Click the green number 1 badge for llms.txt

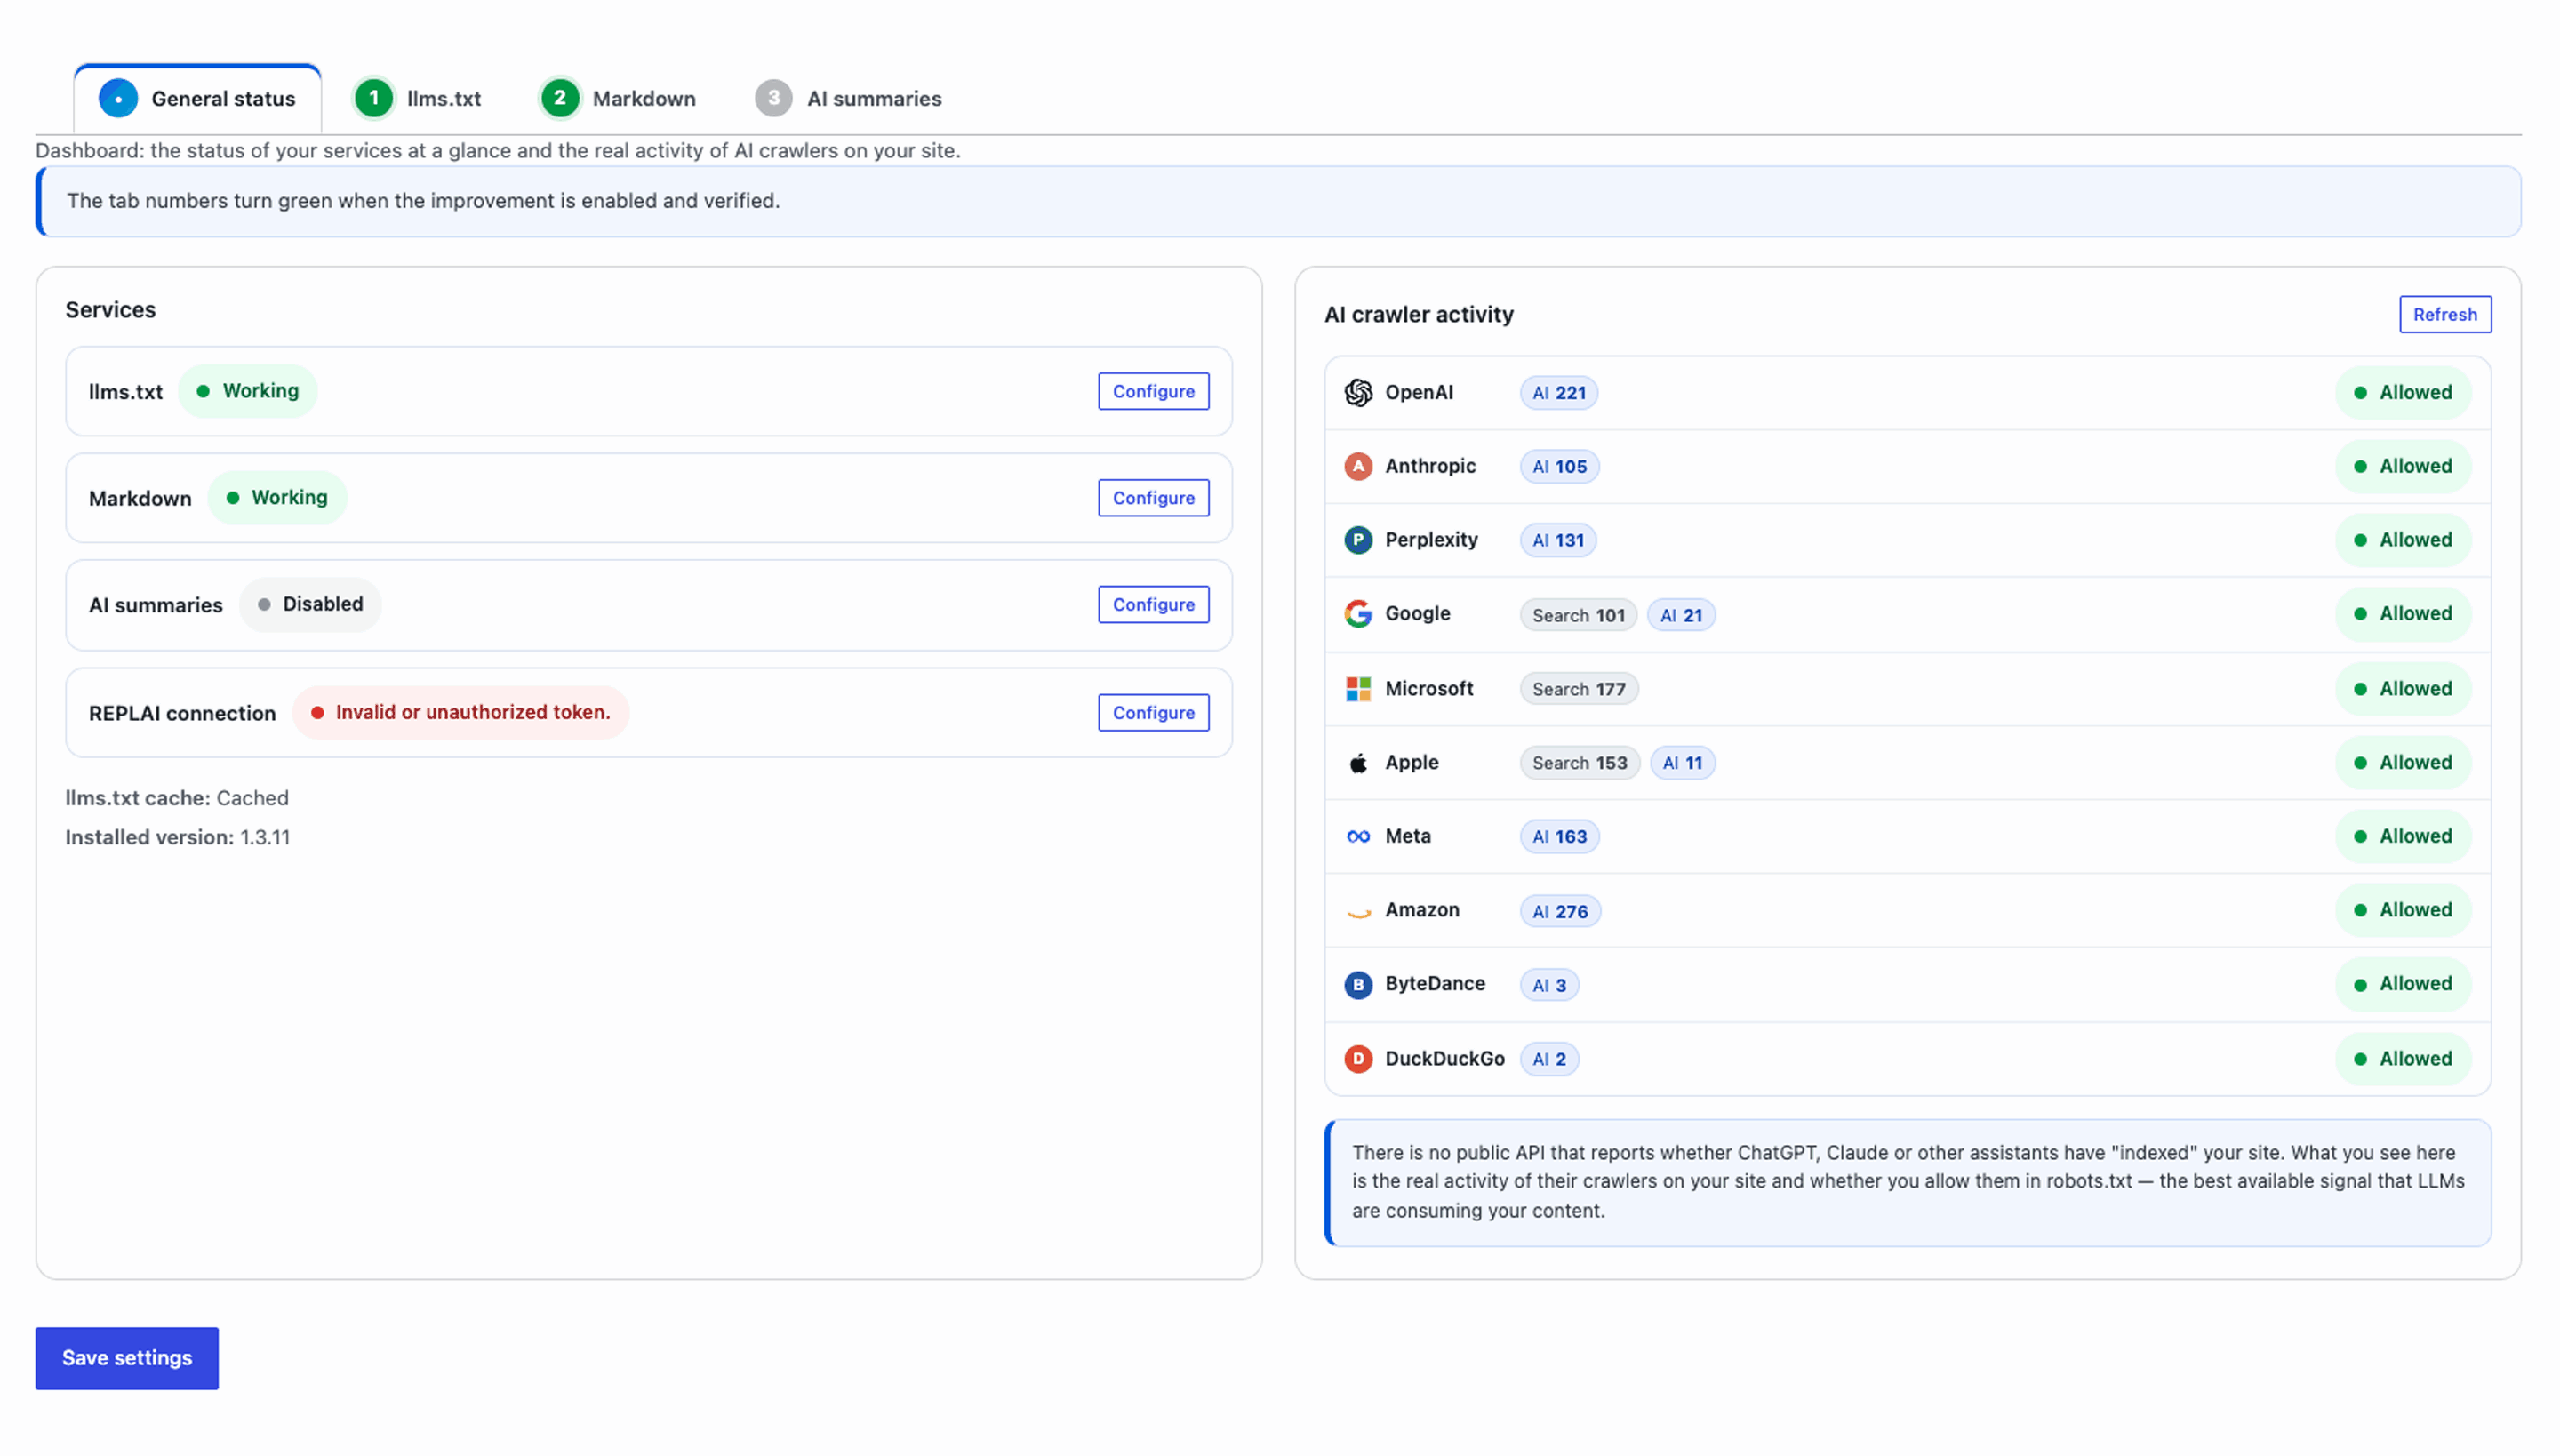(x=374, y=98)
